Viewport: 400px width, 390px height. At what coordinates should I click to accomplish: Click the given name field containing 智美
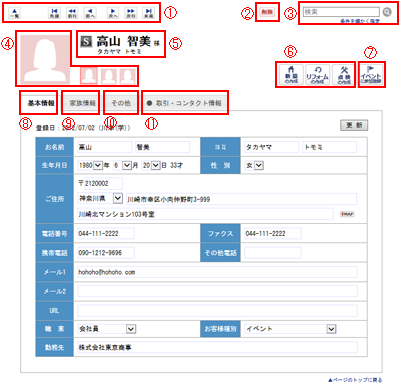point(162,147)
